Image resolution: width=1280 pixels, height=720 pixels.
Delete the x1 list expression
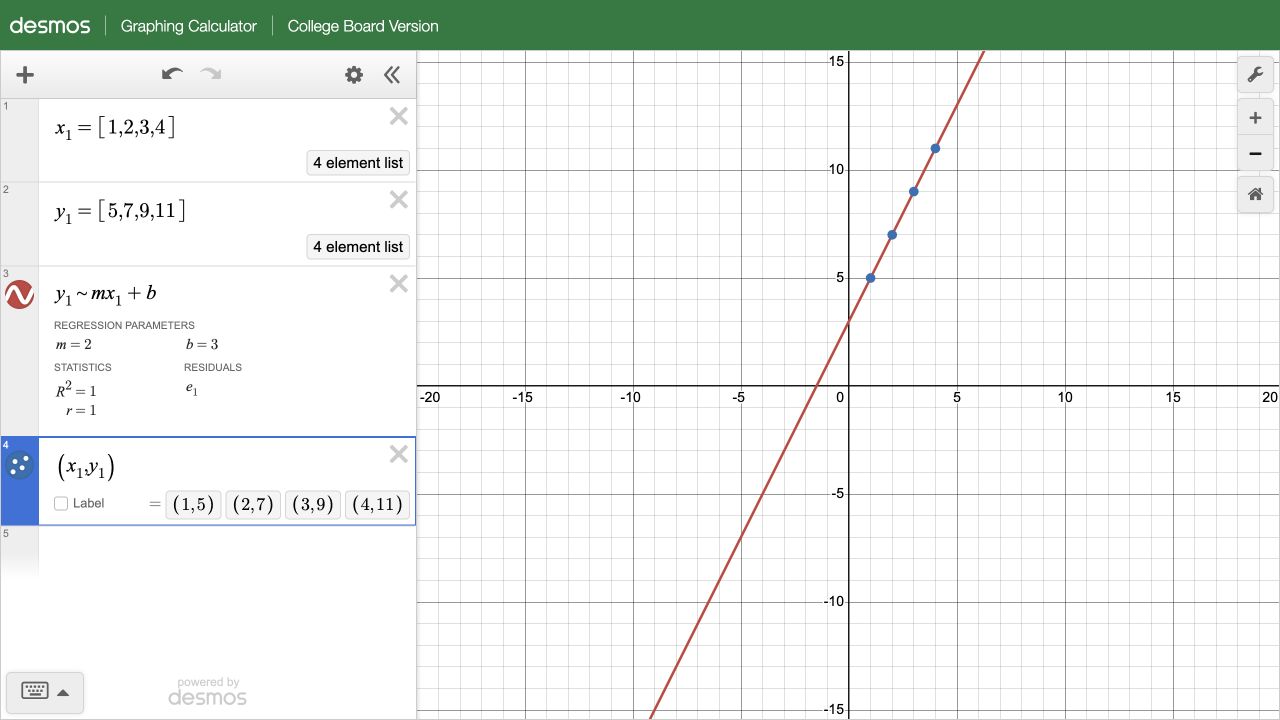[398, 116]
